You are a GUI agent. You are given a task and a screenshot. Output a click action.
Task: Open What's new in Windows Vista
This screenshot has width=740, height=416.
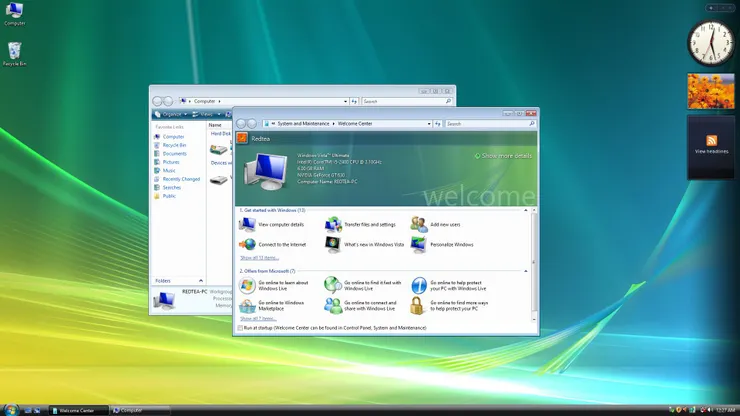coord(365,245)
